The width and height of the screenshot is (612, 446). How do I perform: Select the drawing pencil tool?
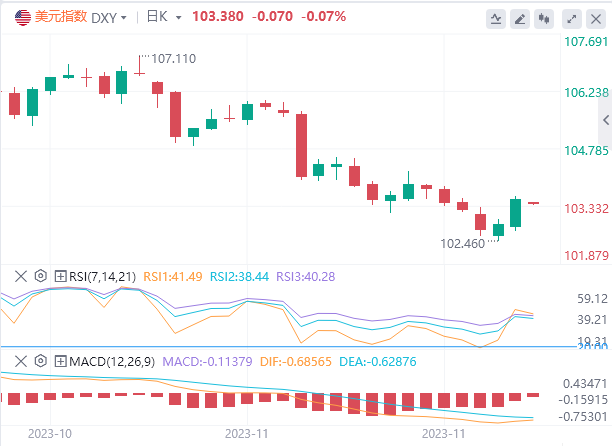(x=520, y=19)
